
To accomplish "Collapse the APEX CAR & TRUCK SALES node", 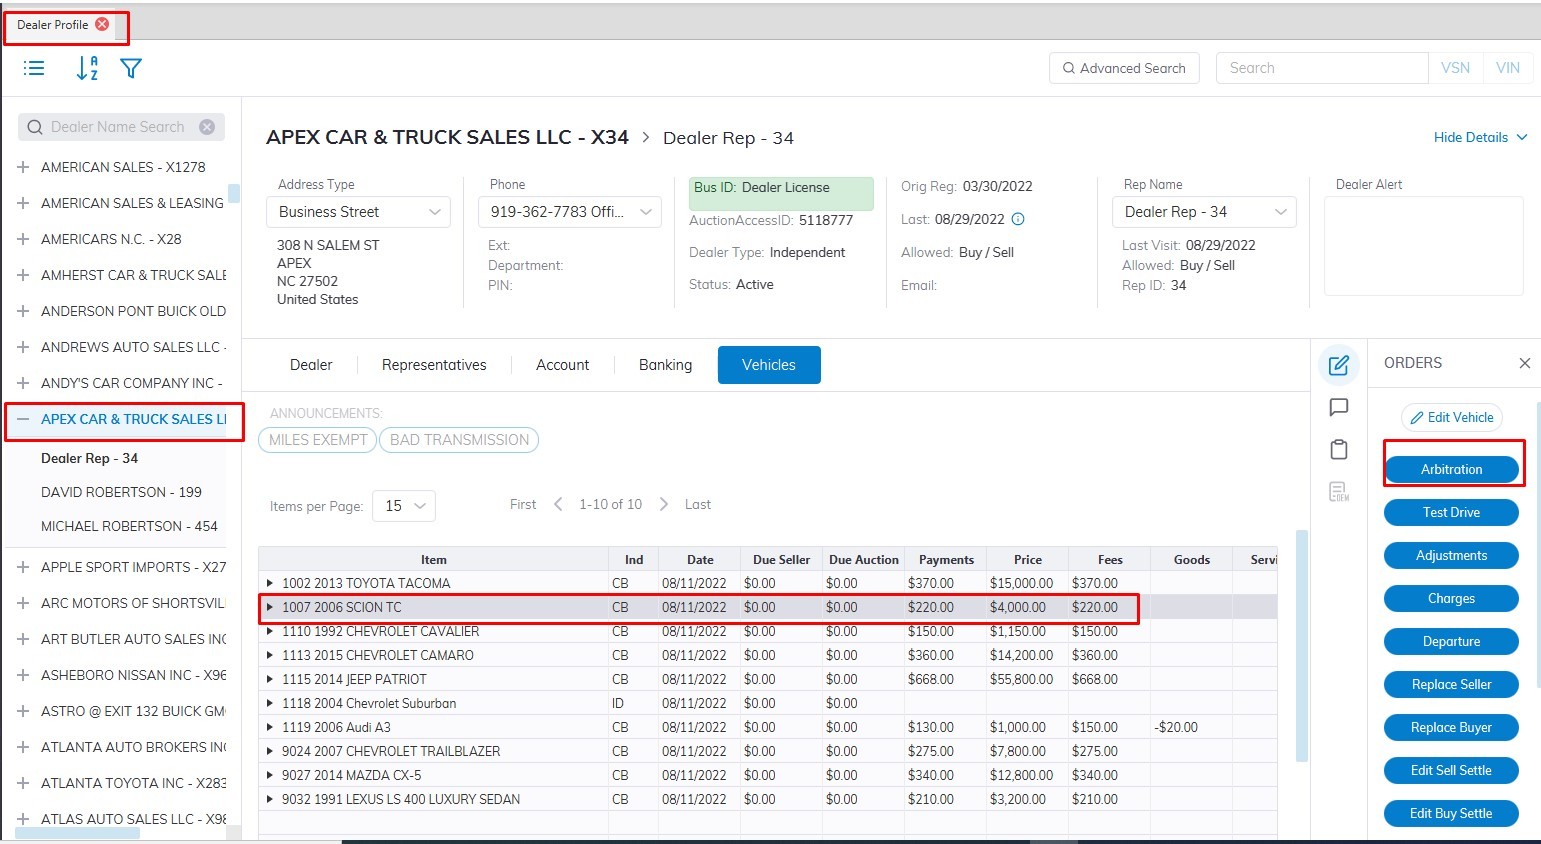I will [x=23, y=419].
